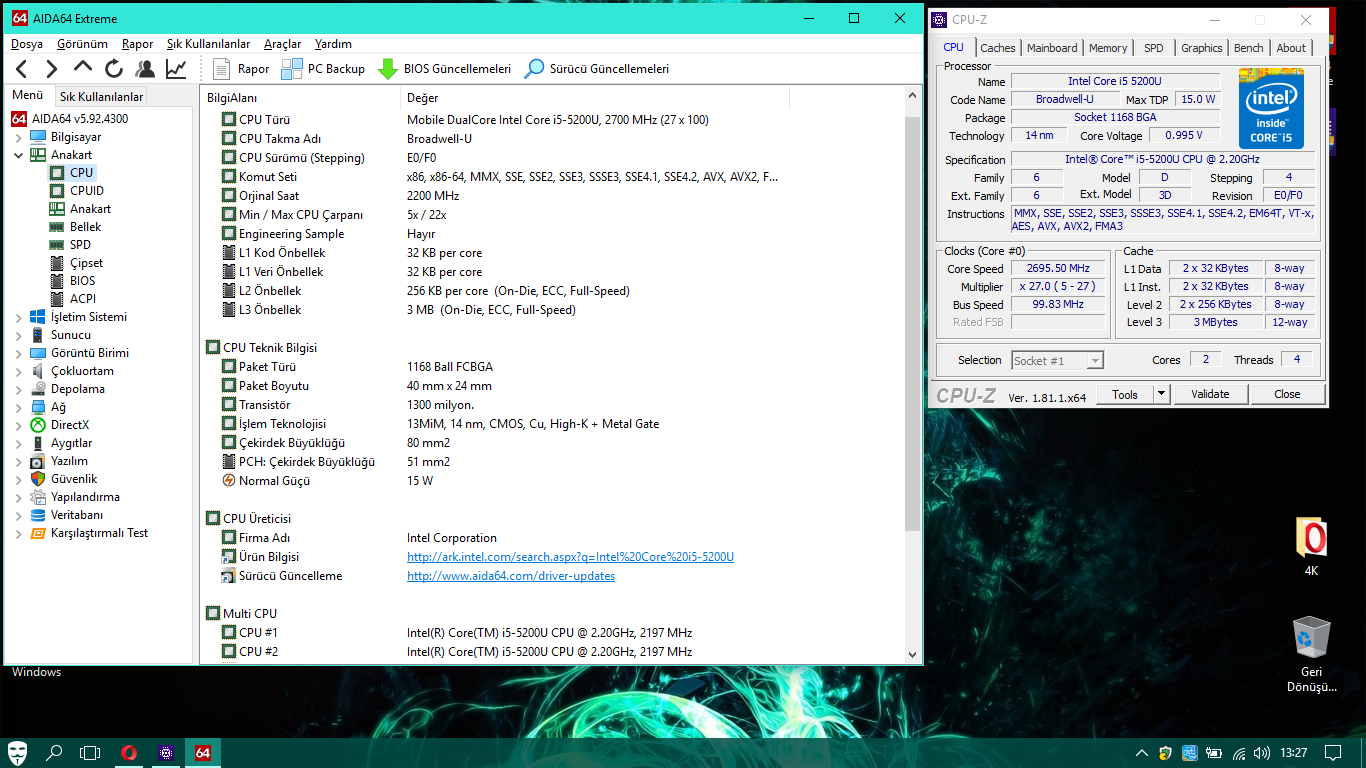Click the Tools button in CPU-Z
Viewport: 1366px width, 768px height.
point(1125,394)
